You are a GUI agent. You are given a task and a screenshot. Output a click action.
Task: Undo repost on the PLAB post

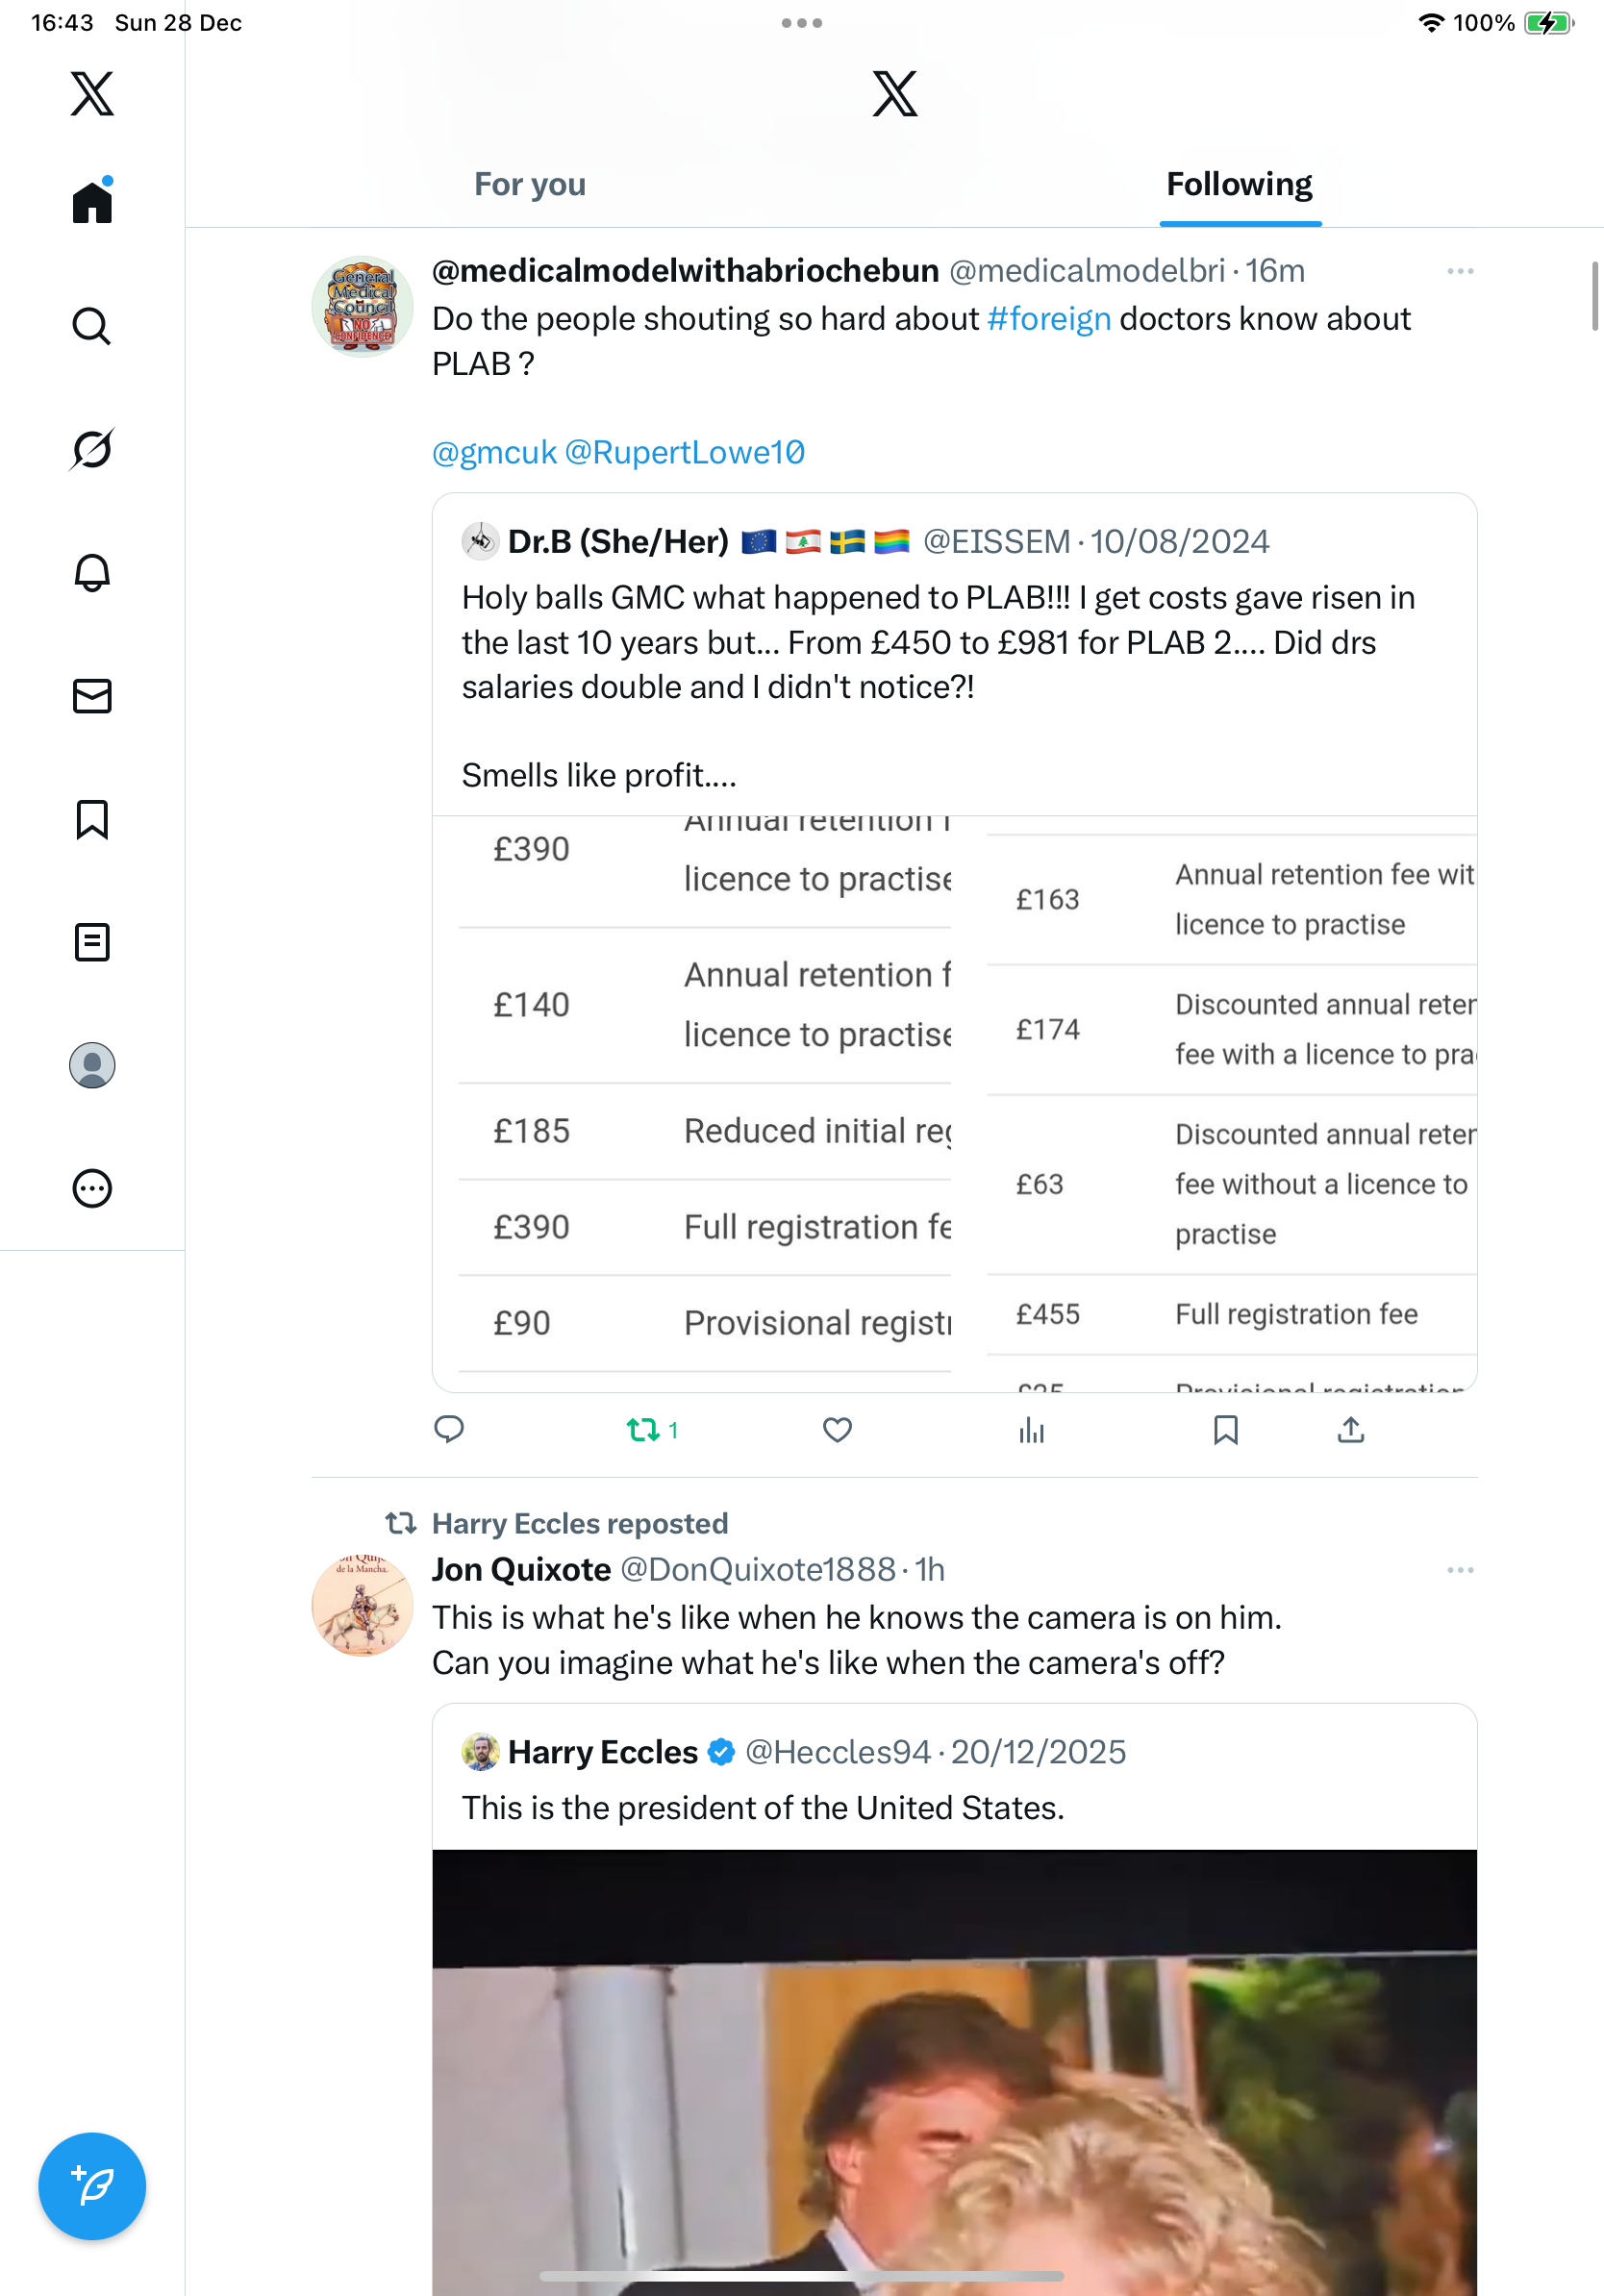tap(644, 1430)
